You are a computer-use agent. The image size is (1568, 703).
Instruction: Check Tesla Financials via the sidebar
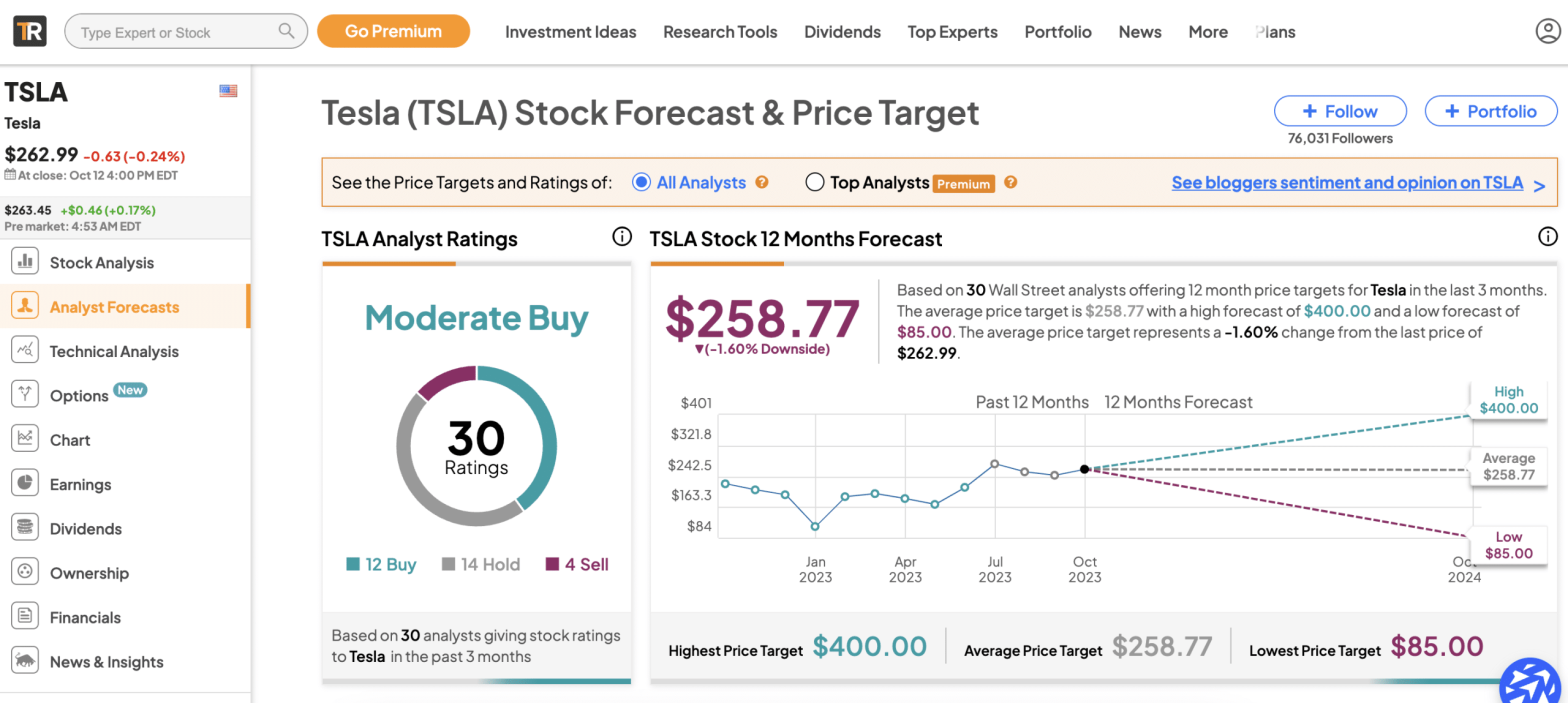click(85, 617)
